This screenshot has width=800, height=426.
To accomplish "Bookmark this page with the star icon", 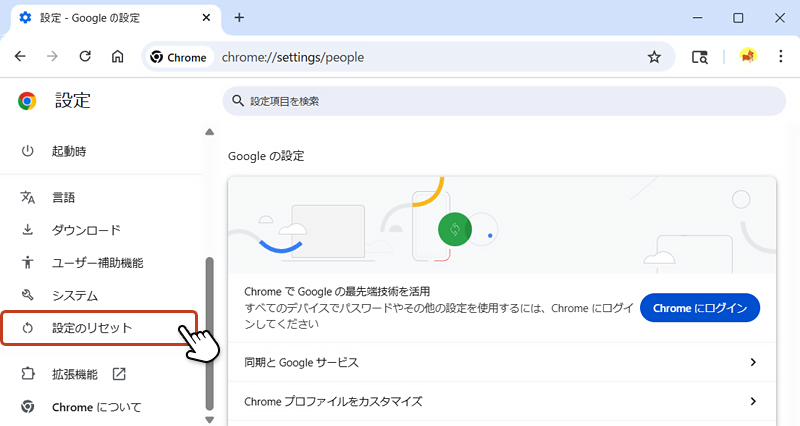I will click(x=654, y=57).
